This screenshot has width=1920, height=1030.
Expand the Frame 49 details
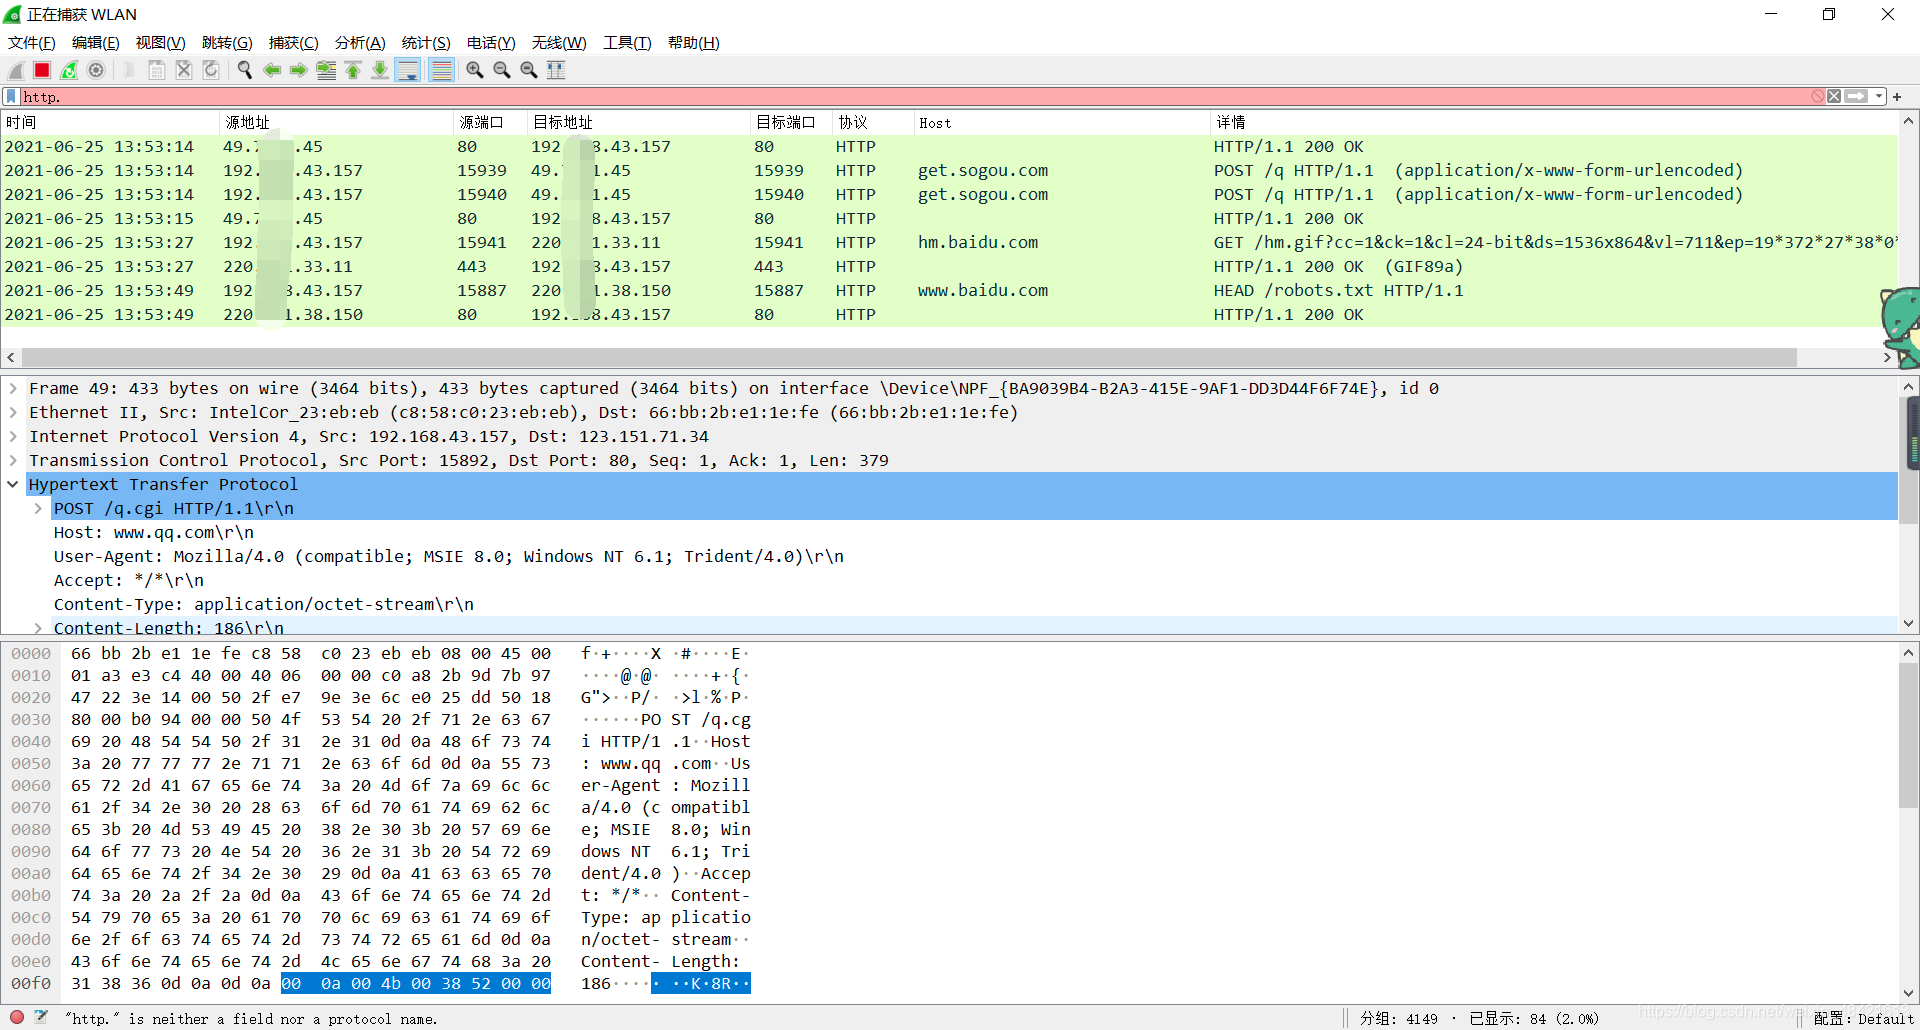(13, 388)
